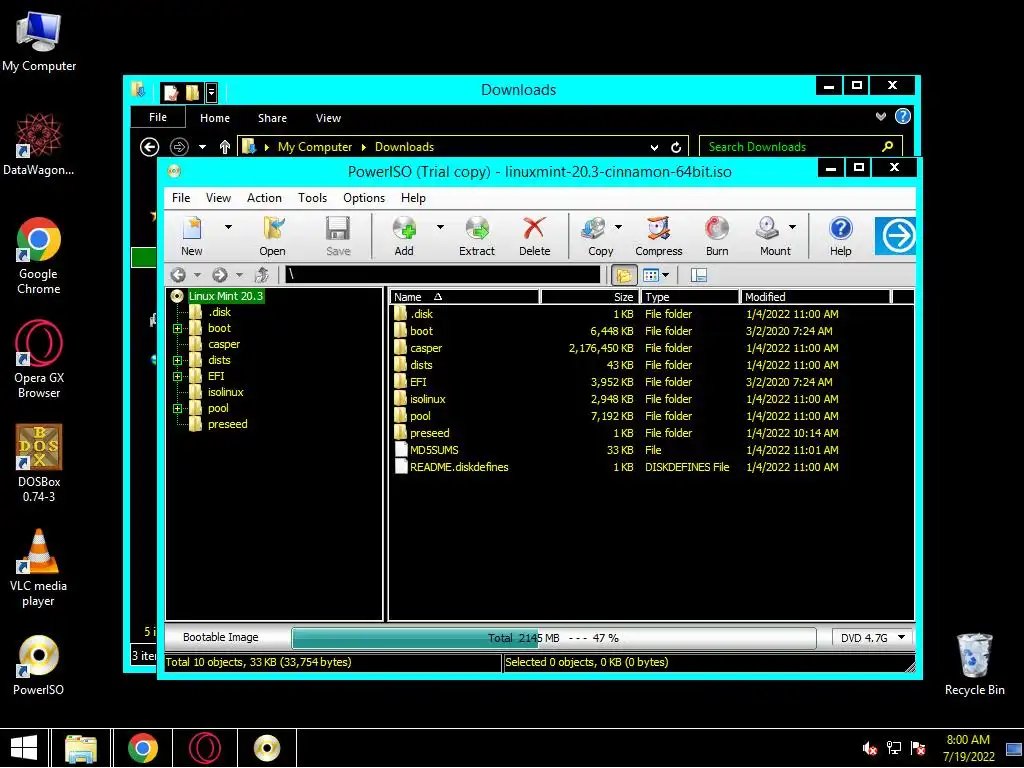Click the PowerISO path input field
The width and height of the screenshot is (1024, 768).
pos(442,275)
